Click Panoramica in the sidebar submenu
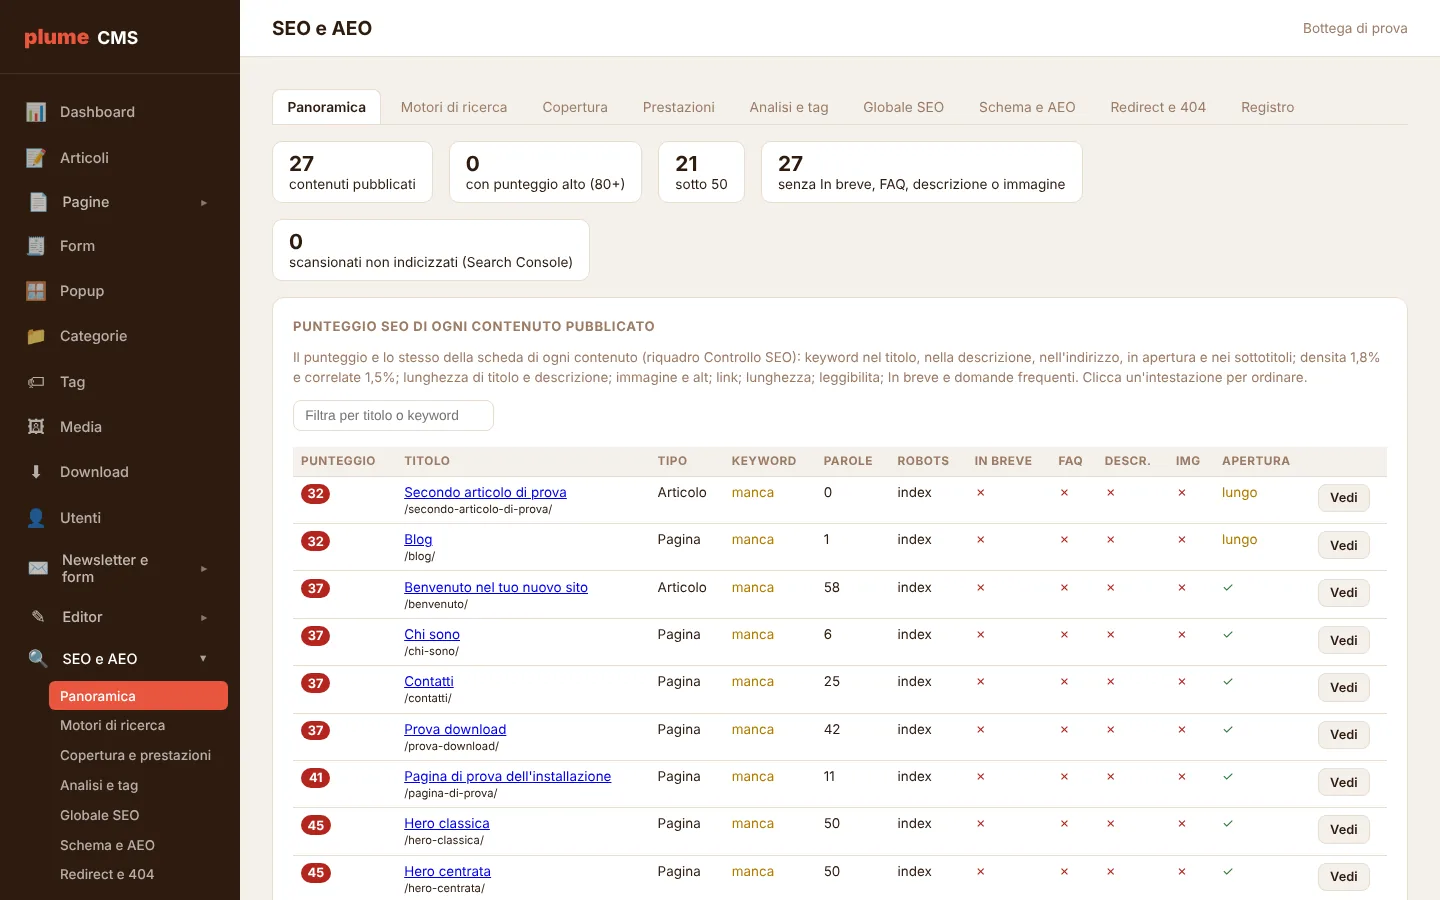This screenshot has height=900, width=1440. pos(138,696)
